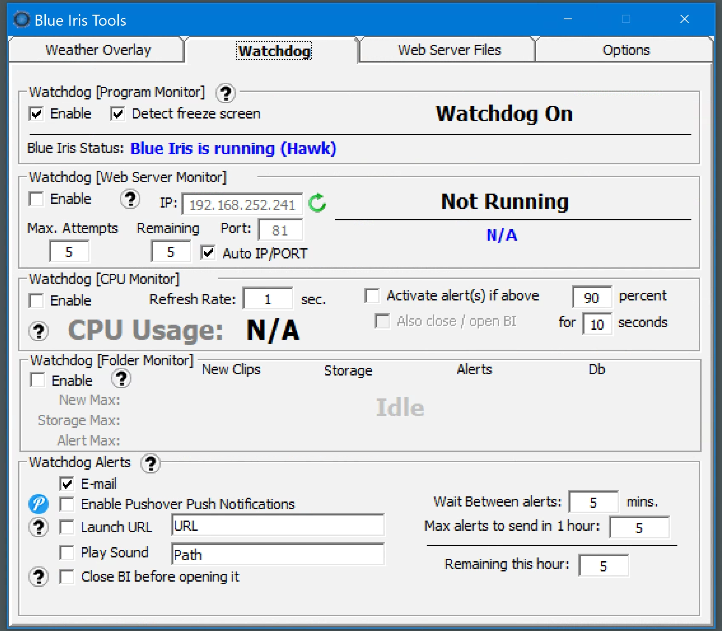
Task: Click the Db column label
Action: [597, 369]
